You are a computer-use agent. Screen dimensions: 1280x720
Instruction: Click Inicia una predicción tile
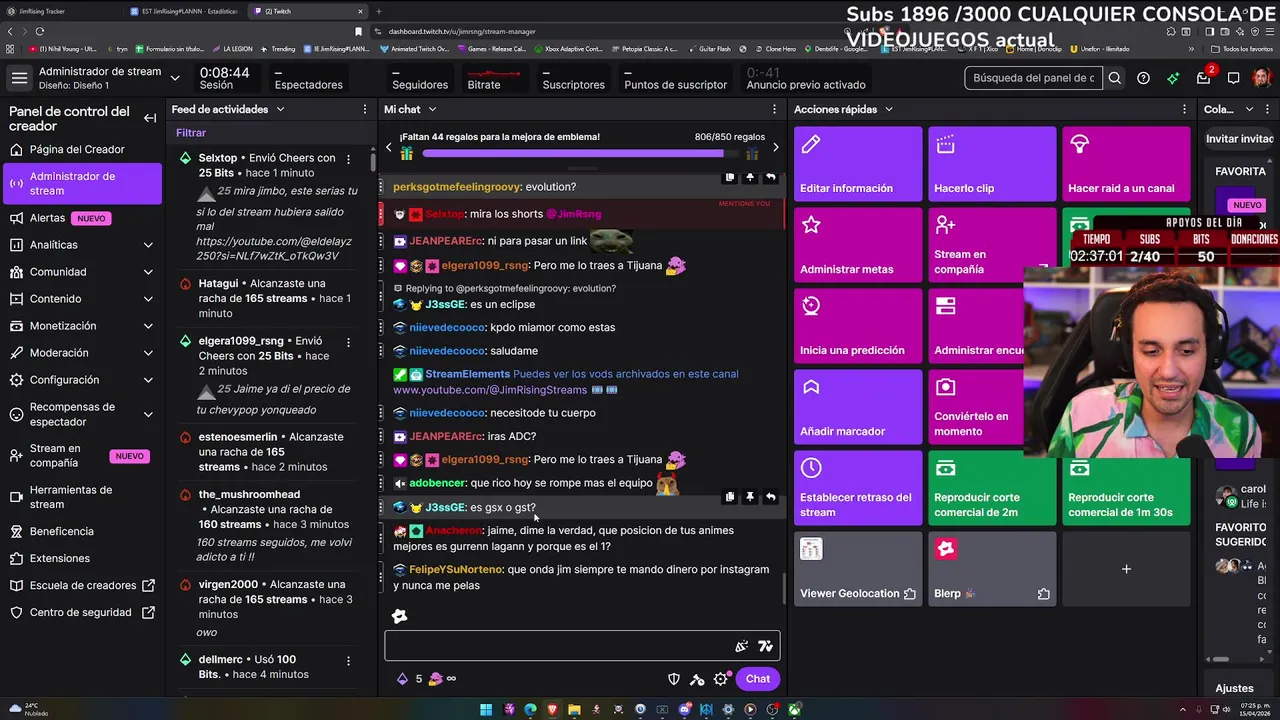coord(858,326)
